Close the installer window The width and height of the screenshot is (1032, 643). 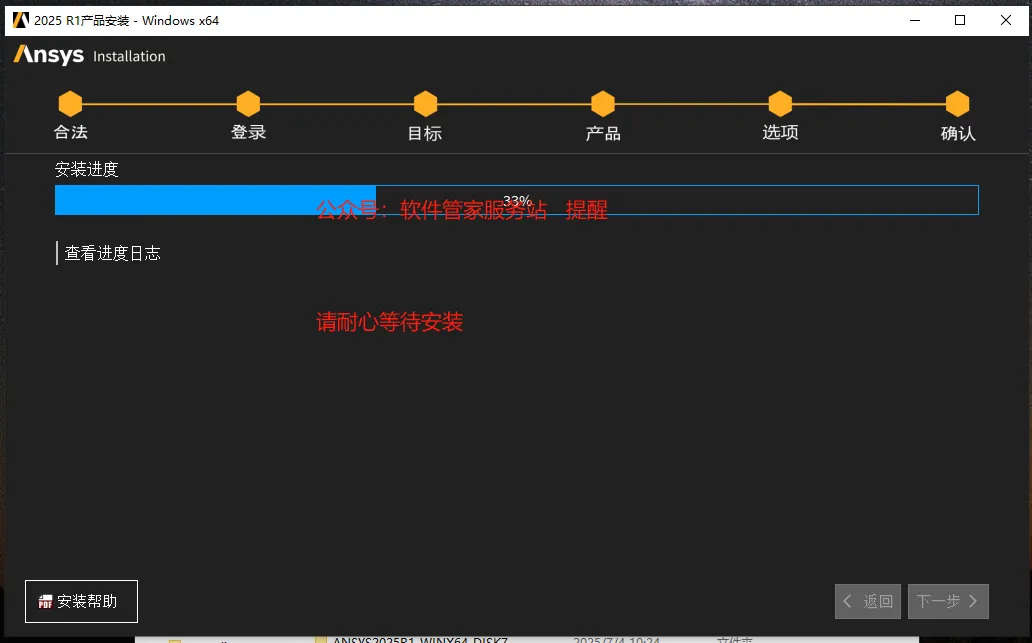click(1006, 20)
